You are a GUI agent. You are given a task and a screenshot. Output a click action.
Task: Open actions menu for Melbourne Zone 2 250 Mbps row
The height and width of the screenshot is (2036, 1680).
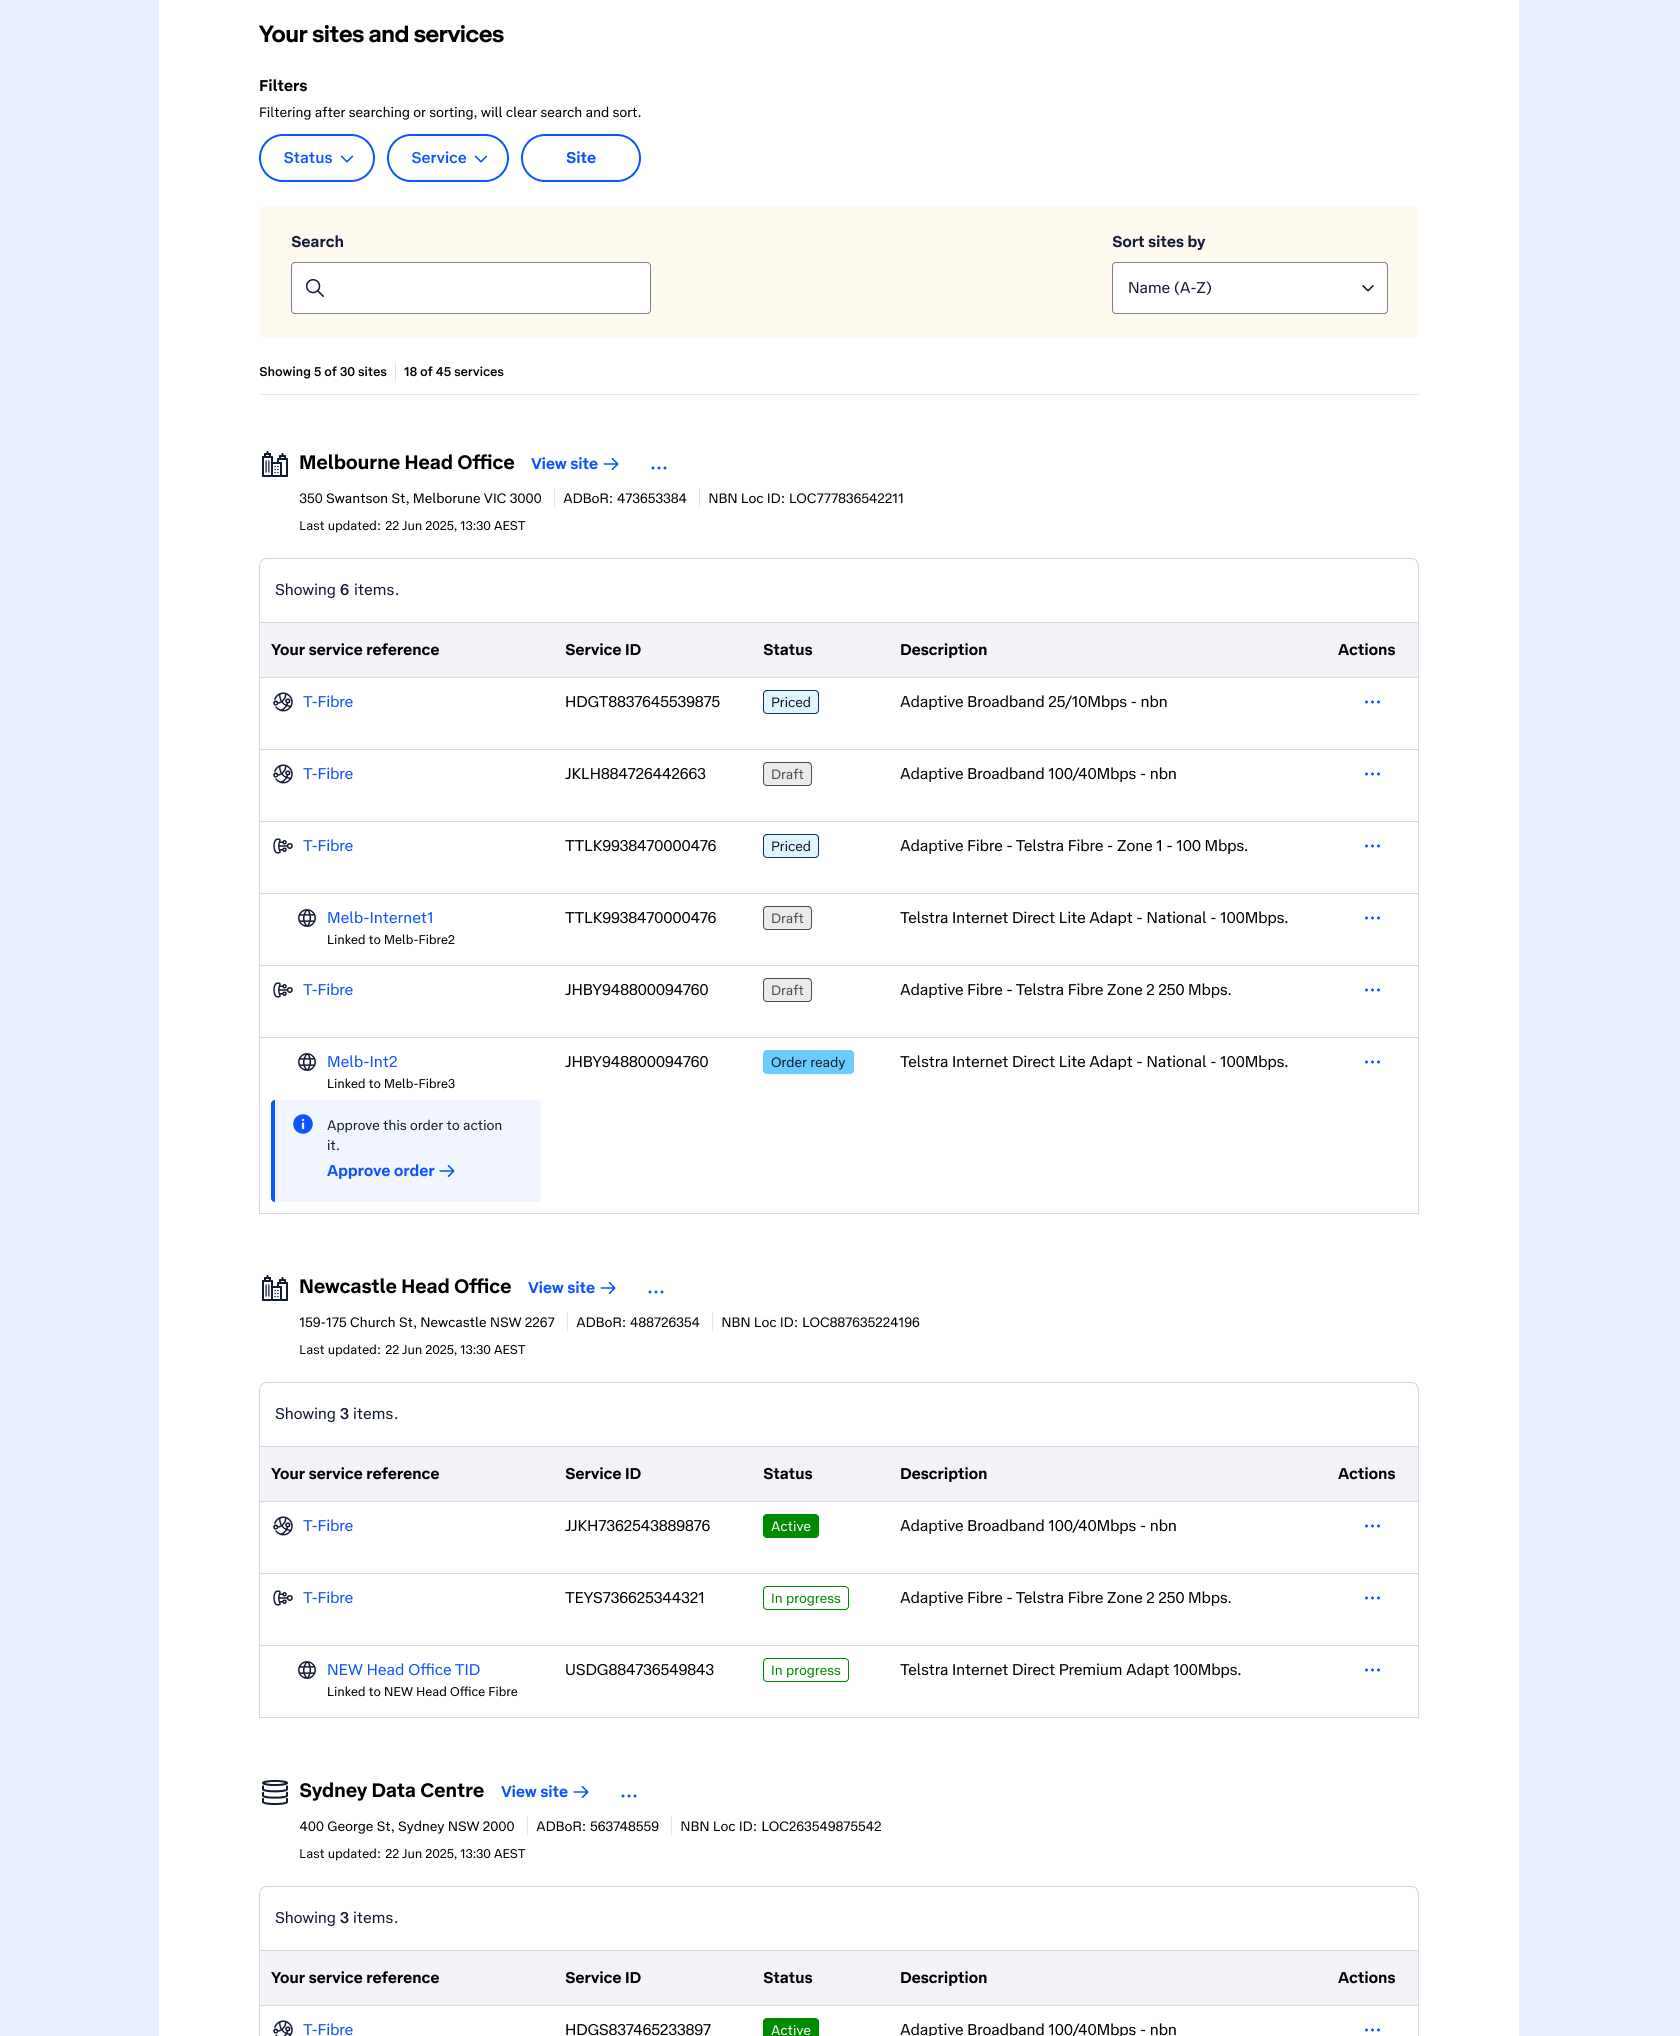(x=1372, y=990)
